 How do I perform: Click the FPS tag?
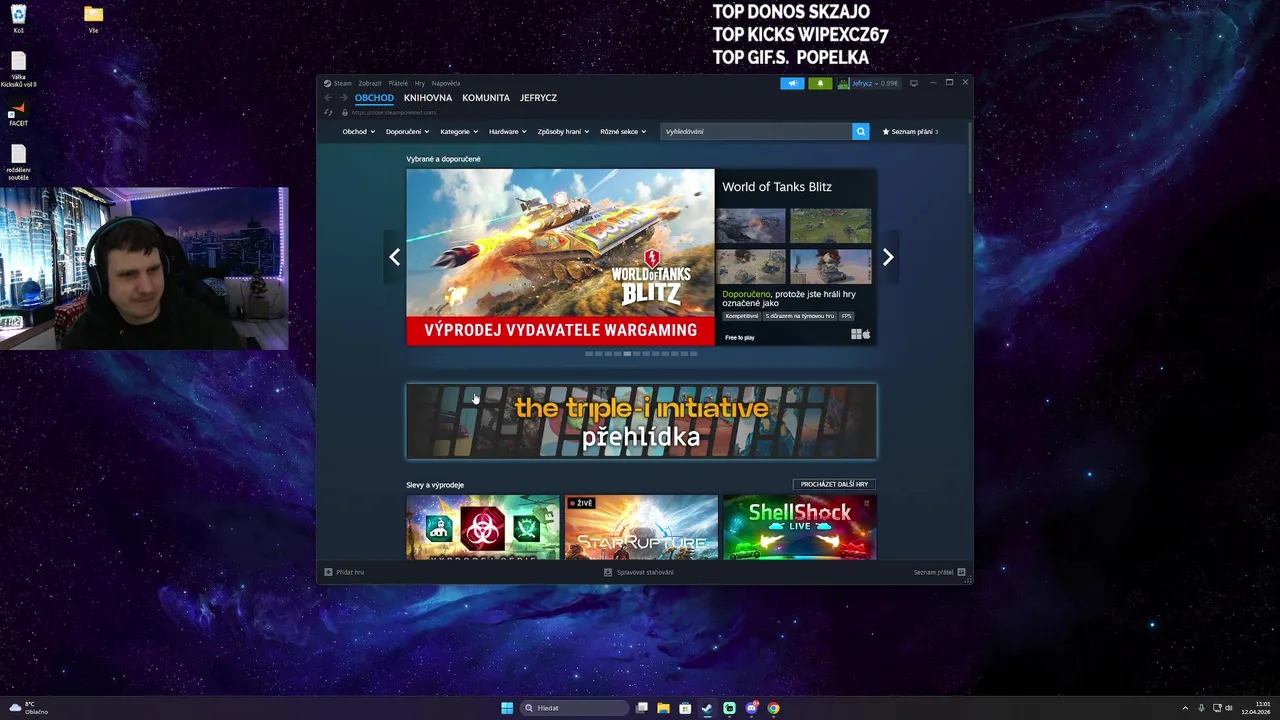pos(846,316)
